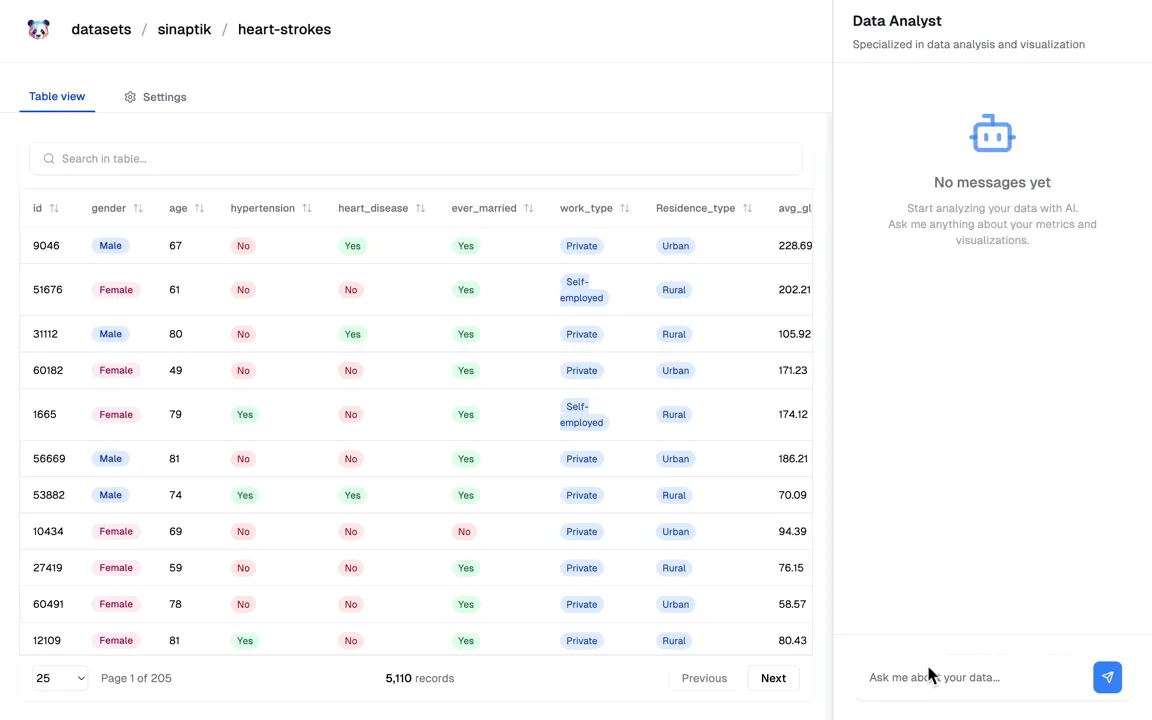Sort by Residence_type column arrows
Viewport: 1152px width, 720px height.
tap(747, 208)
